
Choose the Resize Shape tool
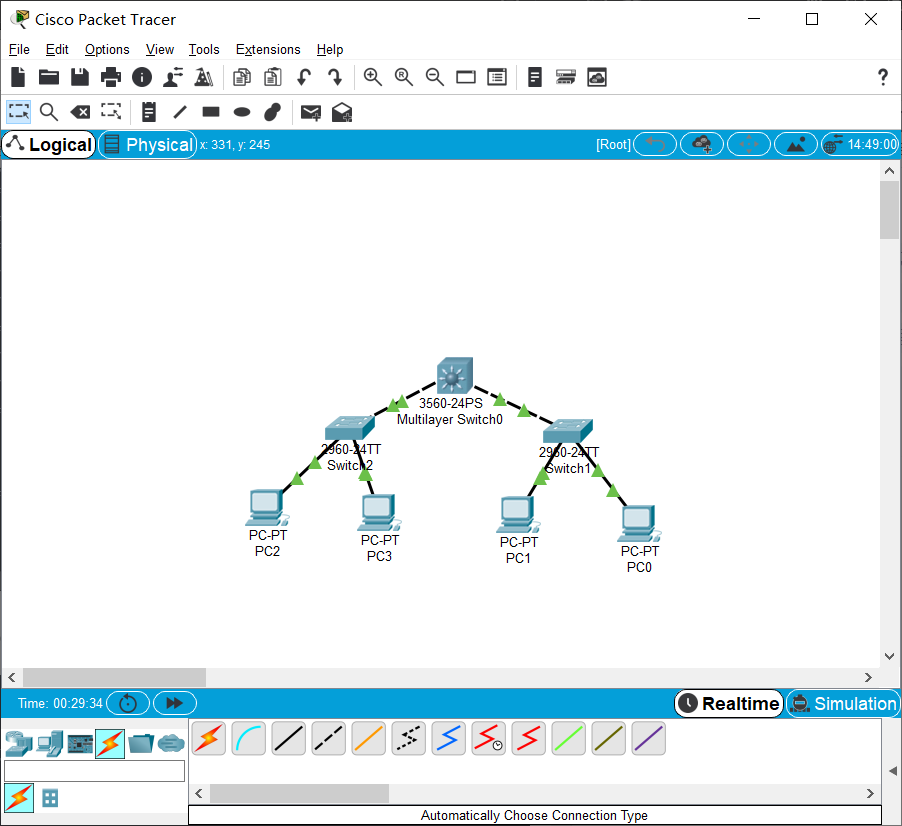tap(111, 112)
